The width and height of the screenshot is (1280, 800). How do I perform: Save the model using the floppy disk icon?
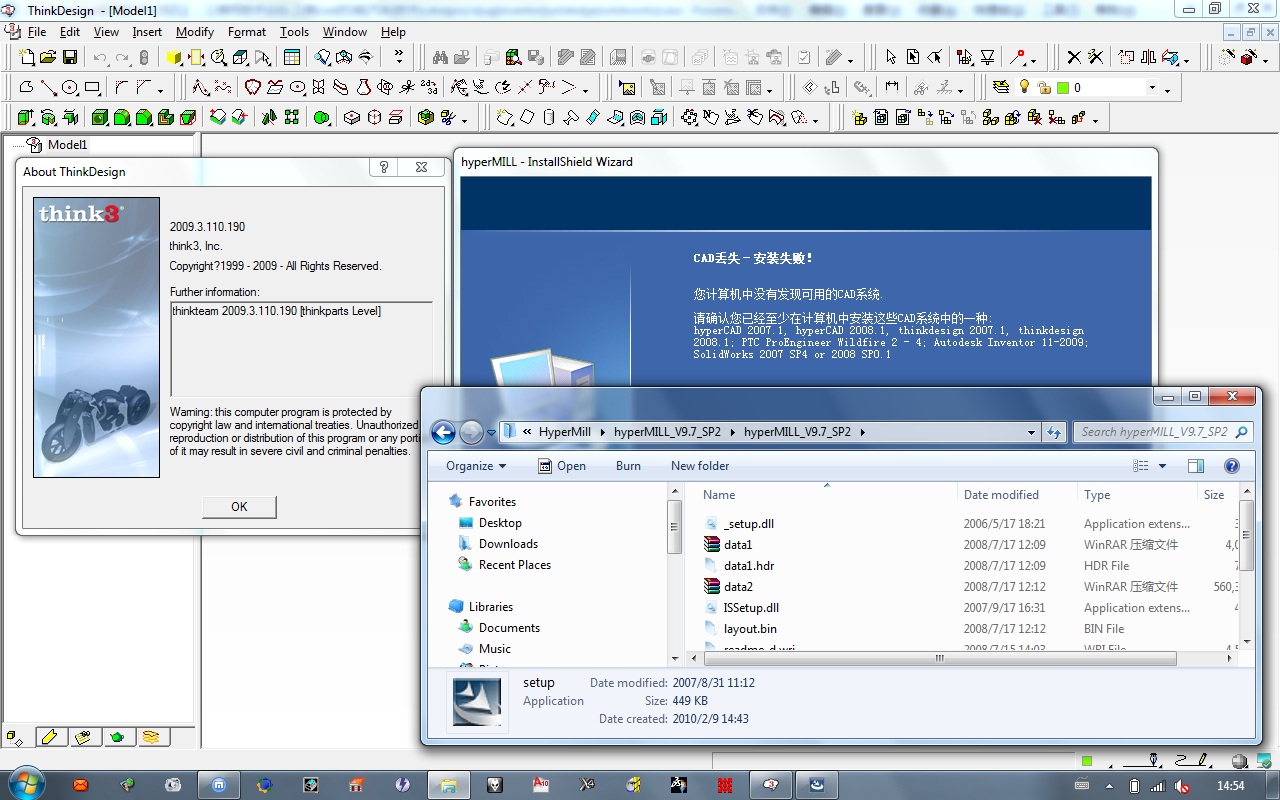(70, 57)
